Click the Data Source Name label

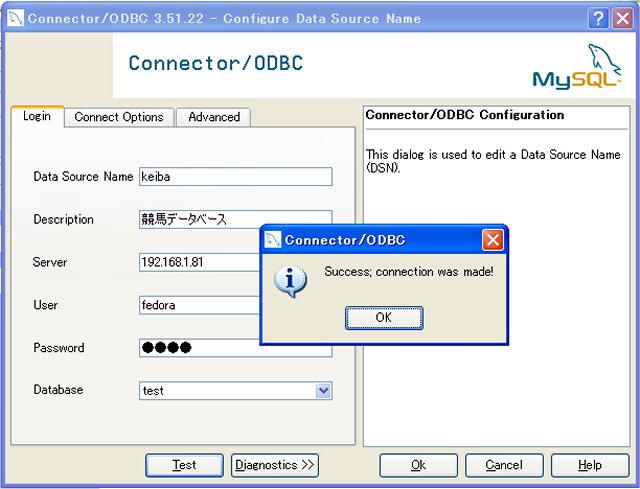click(83, 176)
